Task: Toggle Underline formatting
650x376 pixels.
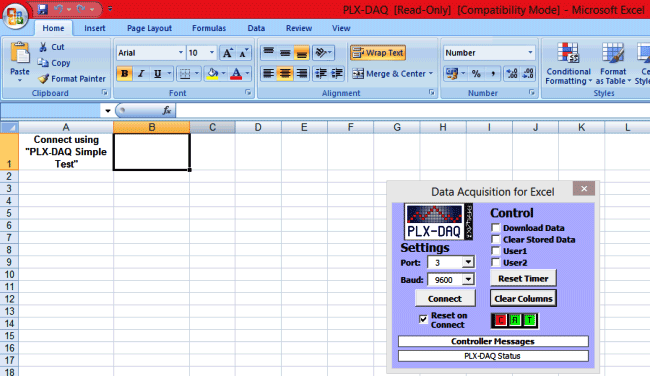Action: pyautogui.click(x=158, y=74)
